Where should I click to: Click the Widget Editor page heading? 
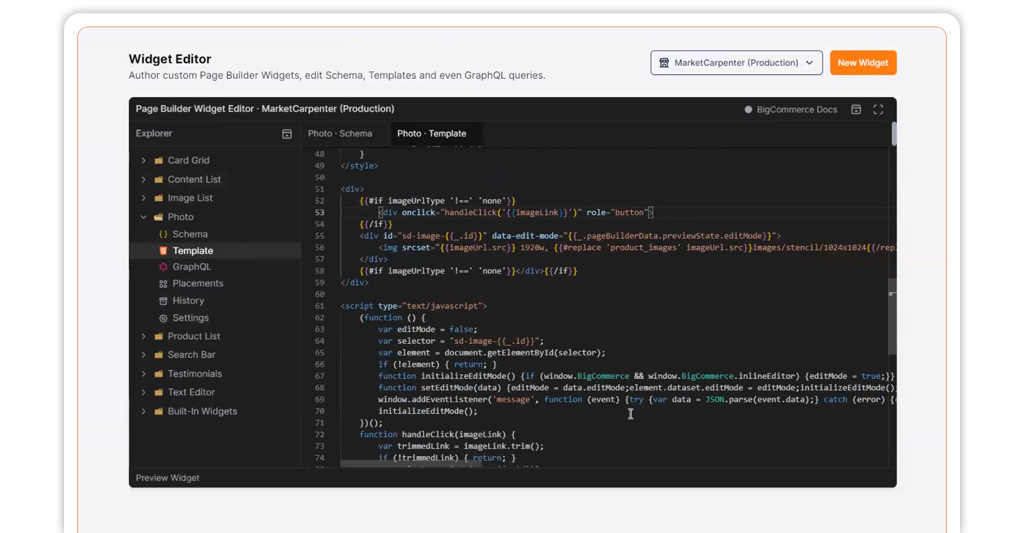170,59
